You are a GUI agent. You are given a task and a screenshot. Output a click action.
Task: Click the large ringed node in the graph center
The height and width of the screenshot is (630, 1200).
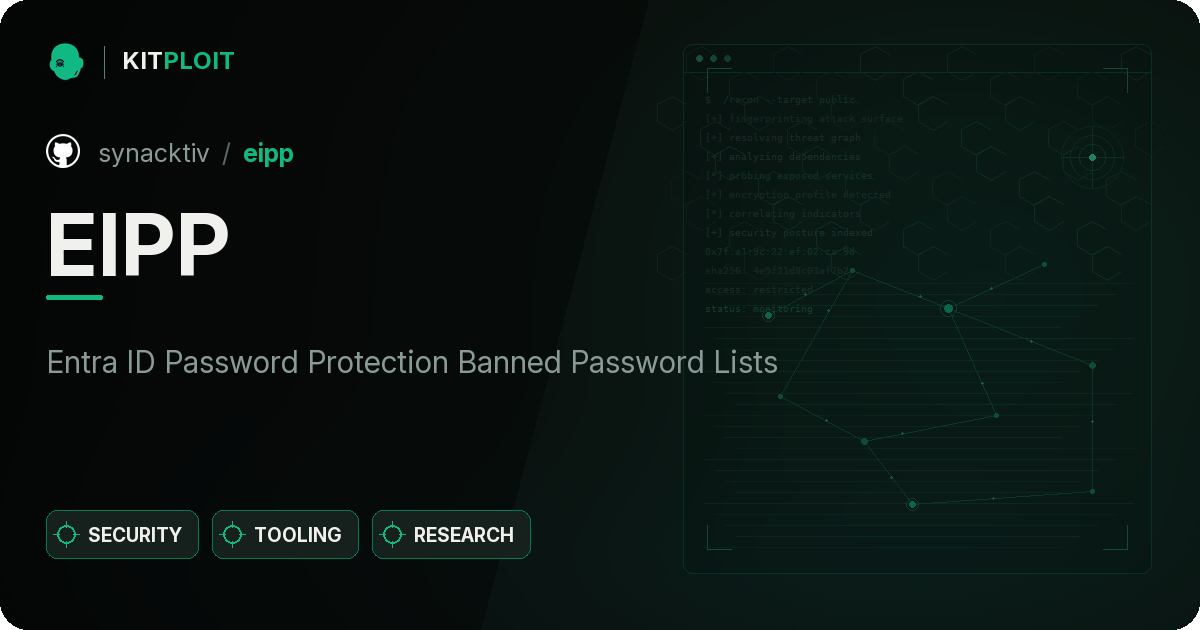(x=948, y=309)
